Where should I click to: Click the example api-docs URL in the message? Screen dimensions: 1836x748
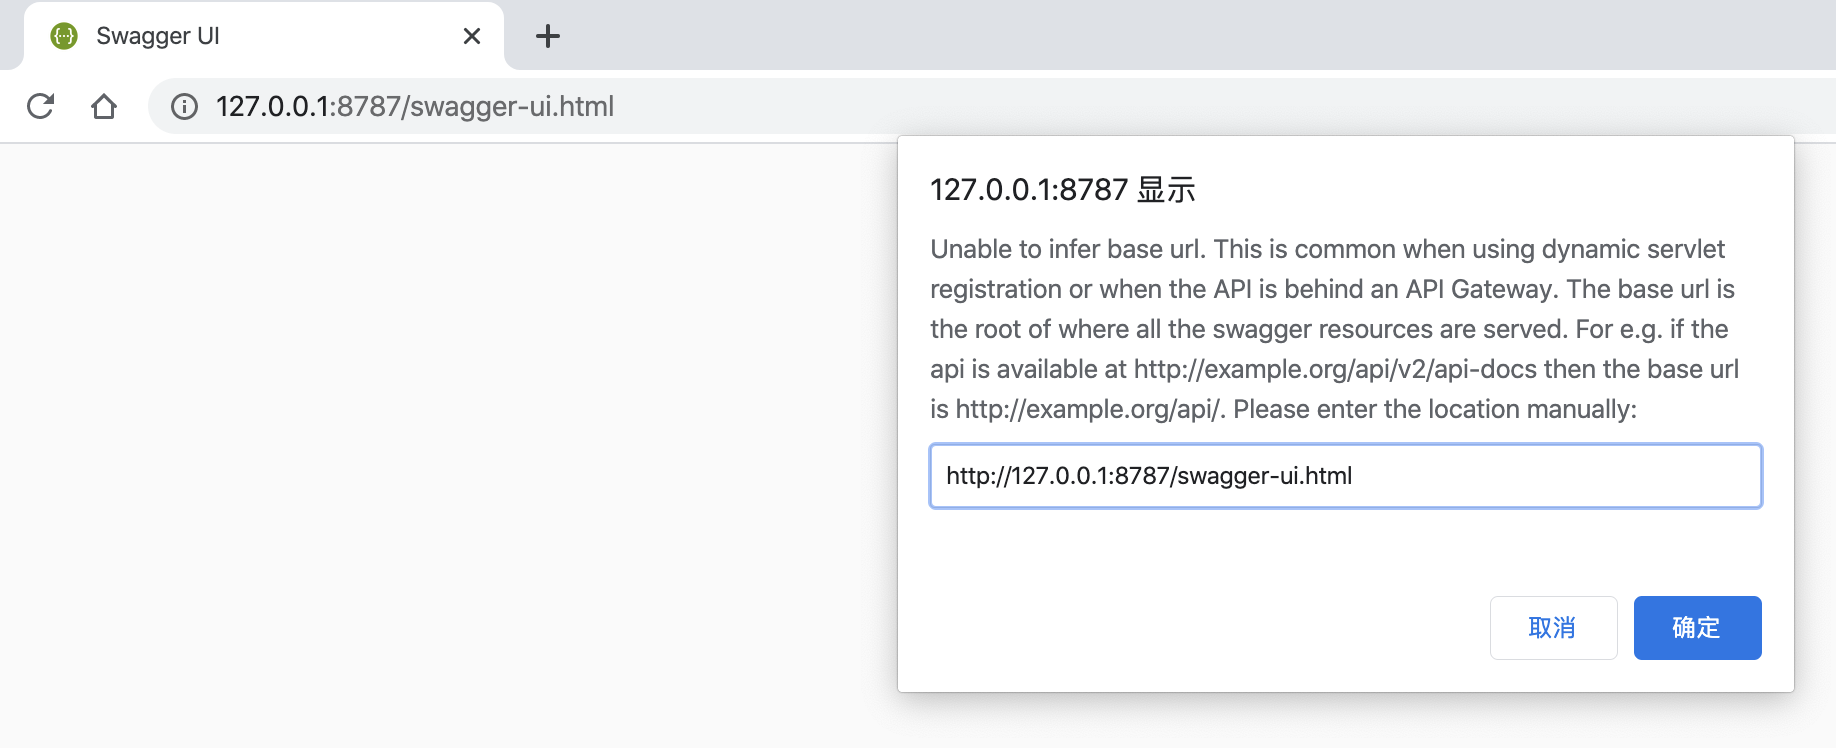[x=1334, y=369]
